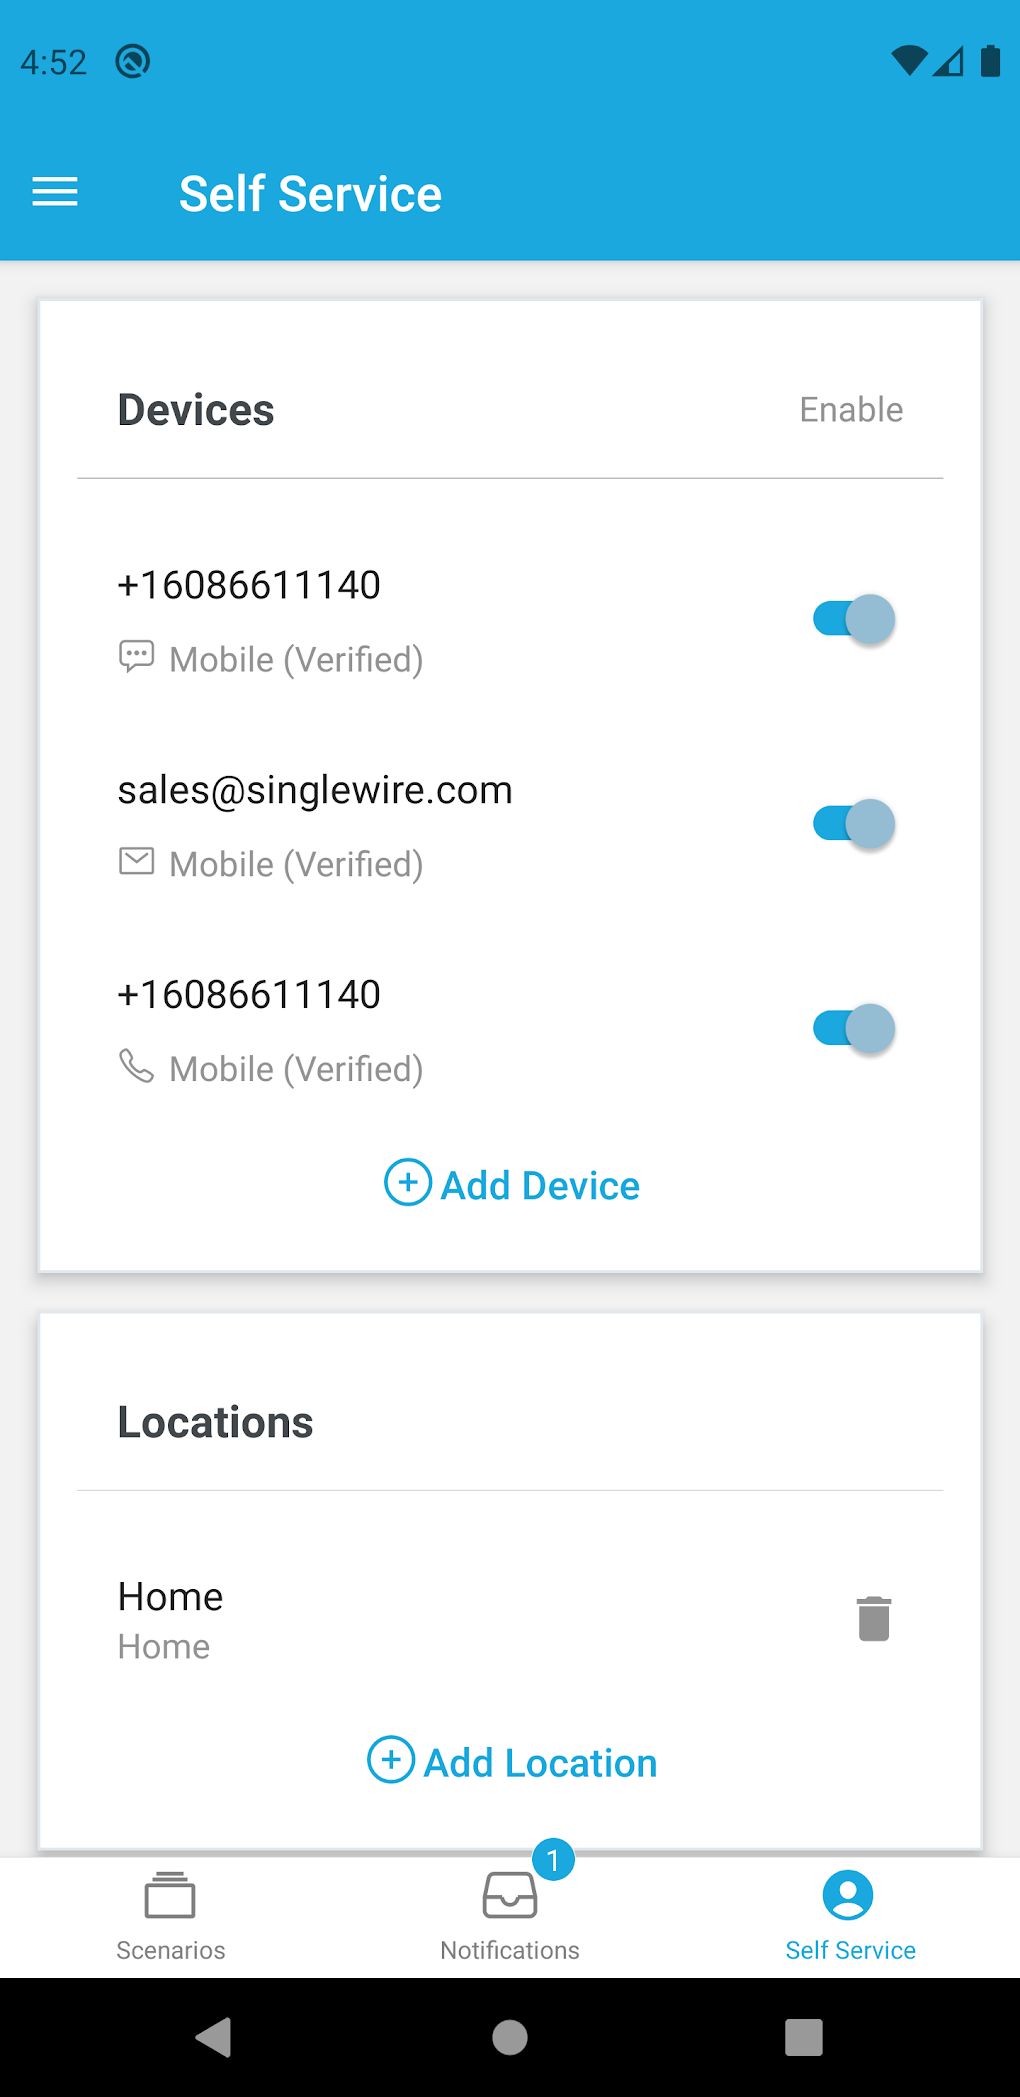Viewport: 1020px width, 2097px height.
Task: Delete the Home location with trash icon
Action: (873, 1618)
